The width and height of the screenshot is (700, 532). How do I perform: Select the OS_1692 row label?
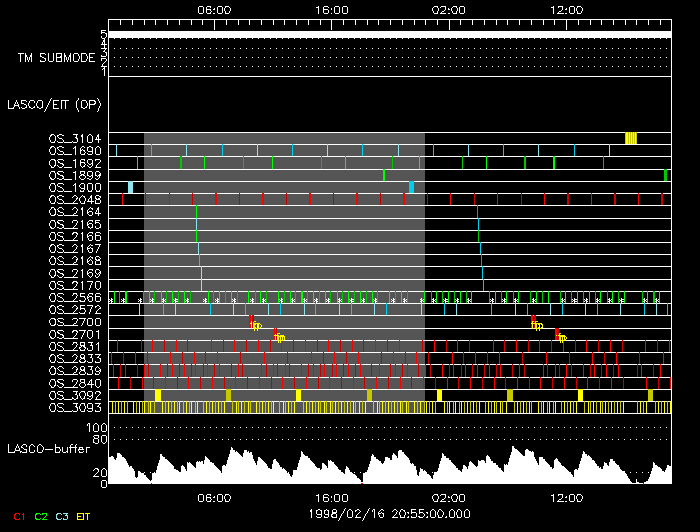click(x=75, y=163)
